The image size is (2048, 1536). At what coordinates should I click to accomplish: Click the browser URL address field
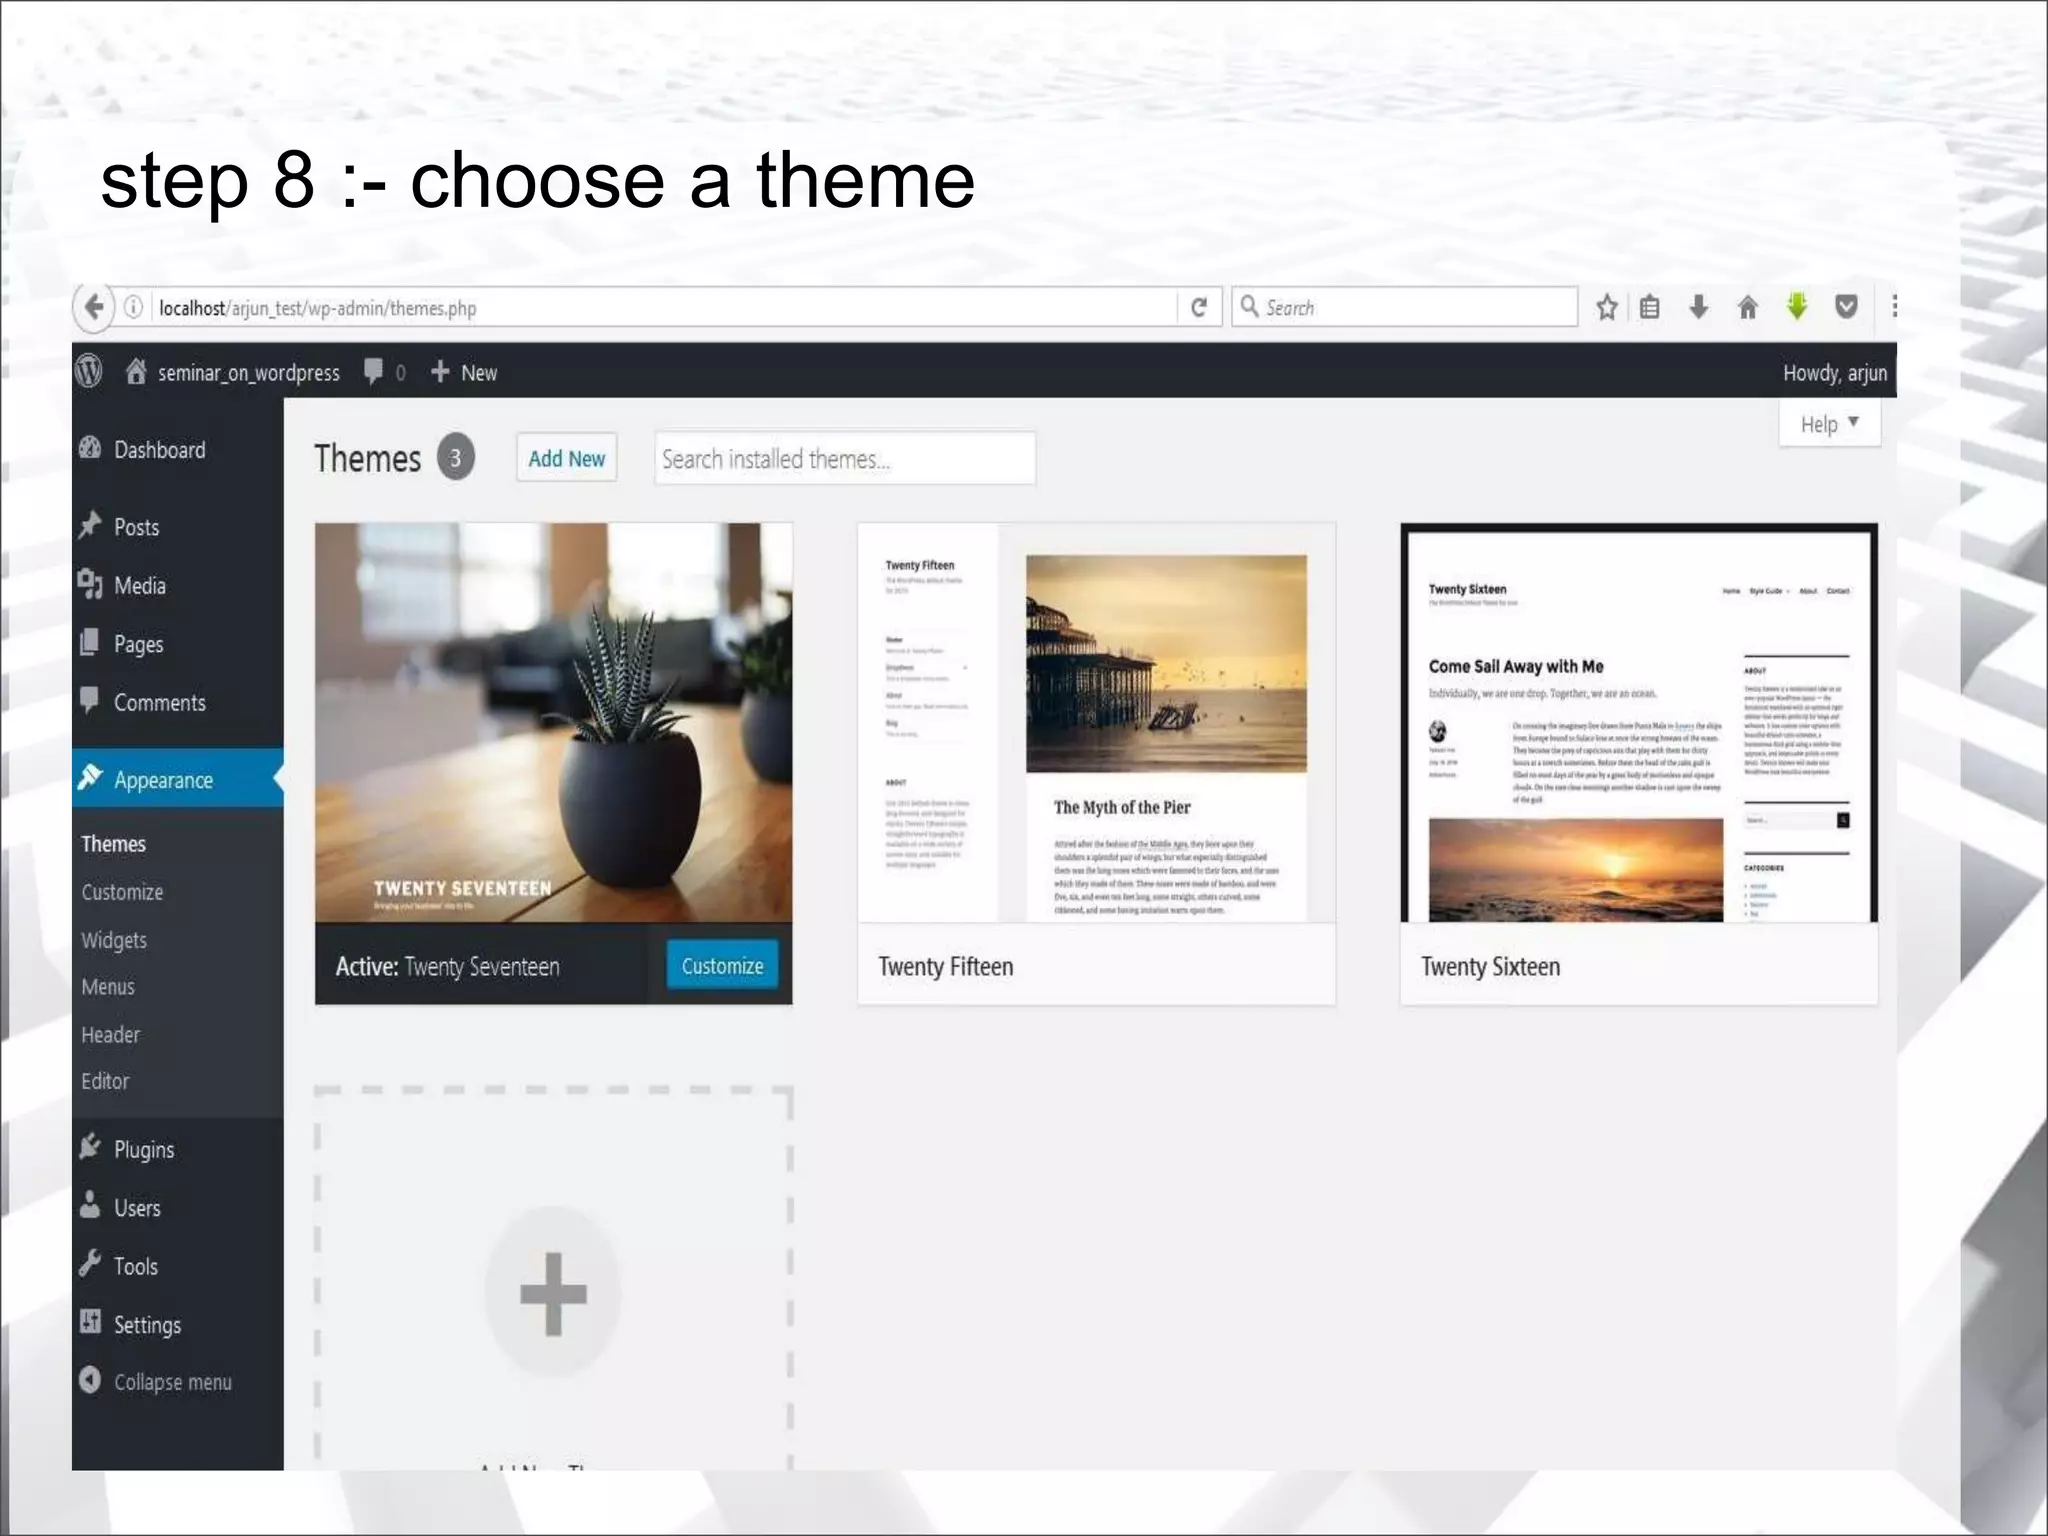pyautogui.click(x=665, y=307)
